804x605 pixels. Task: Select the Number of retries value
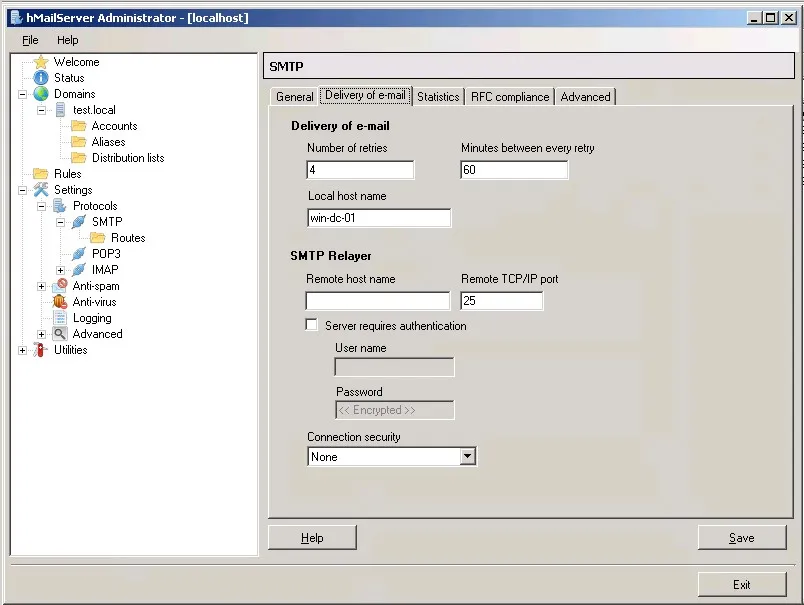click(360, 170)
